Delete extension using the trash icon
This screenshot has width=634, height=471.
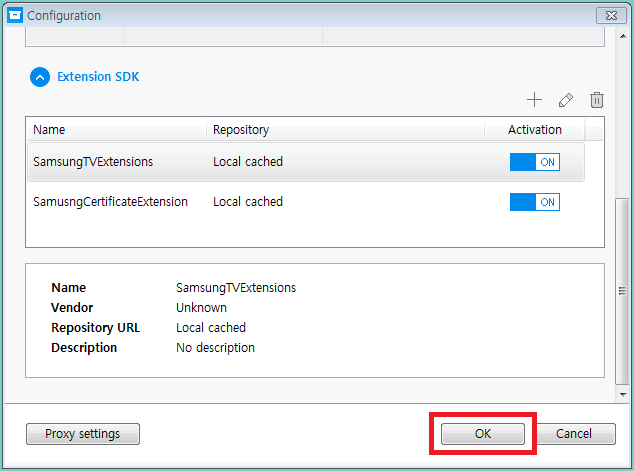(597, 99)
